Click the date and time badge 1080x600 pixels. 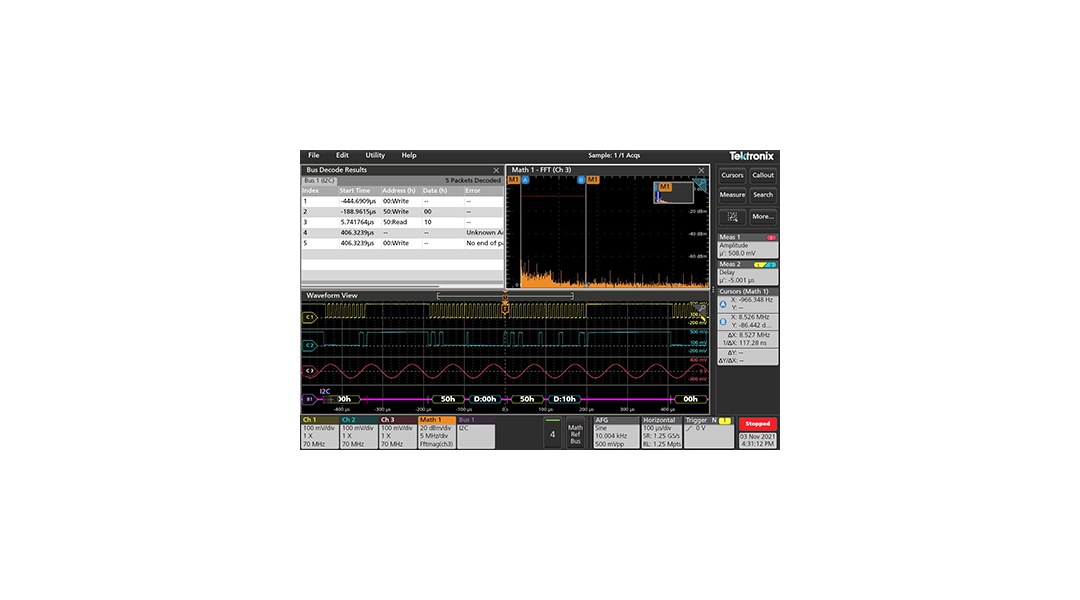[x=757, y=440]
